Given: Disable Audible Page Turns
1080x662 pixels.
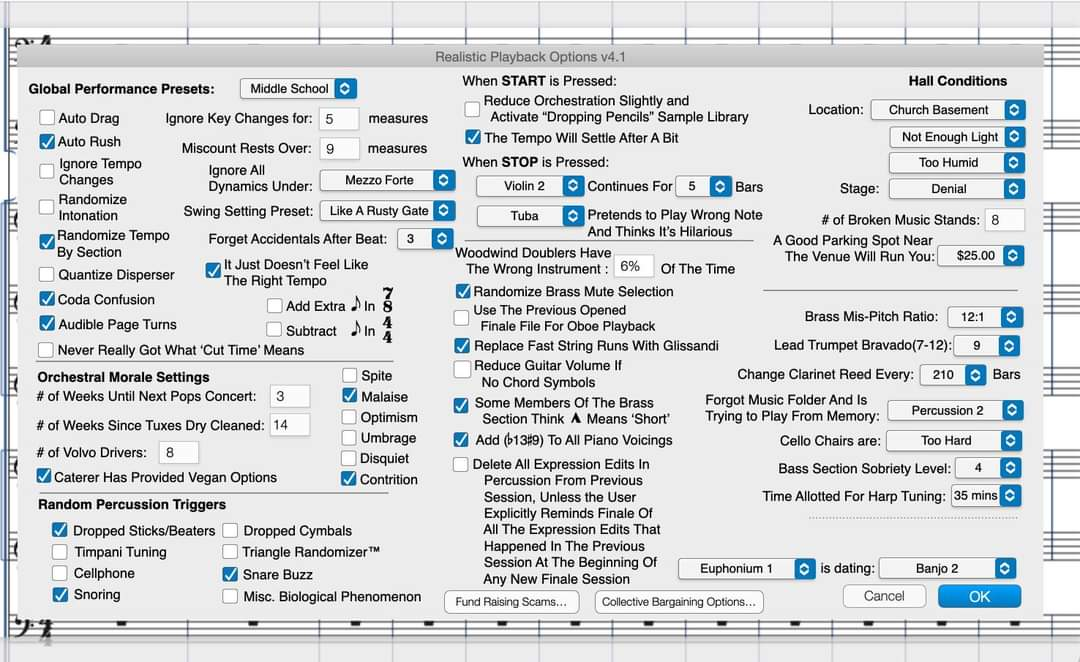Looking at the screenshot, I should click(47, 324).
